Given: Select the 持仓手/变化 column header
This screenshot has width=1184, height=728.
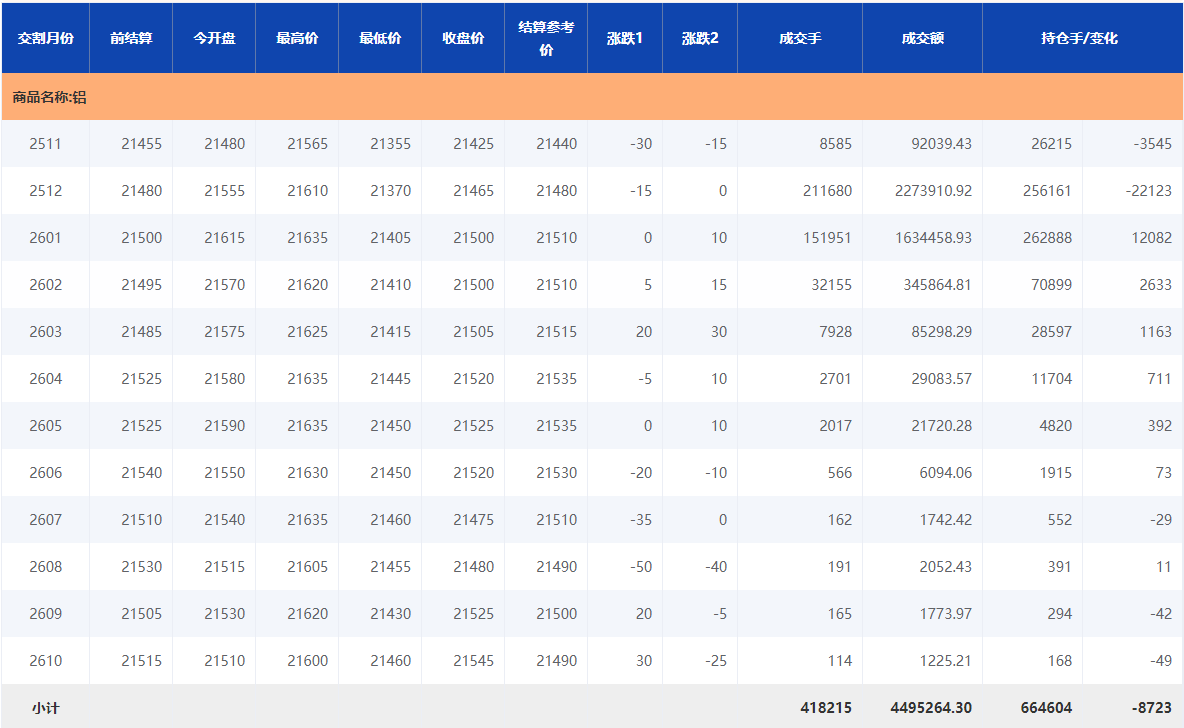Looking at the screenshot, I should point(1079,38).
